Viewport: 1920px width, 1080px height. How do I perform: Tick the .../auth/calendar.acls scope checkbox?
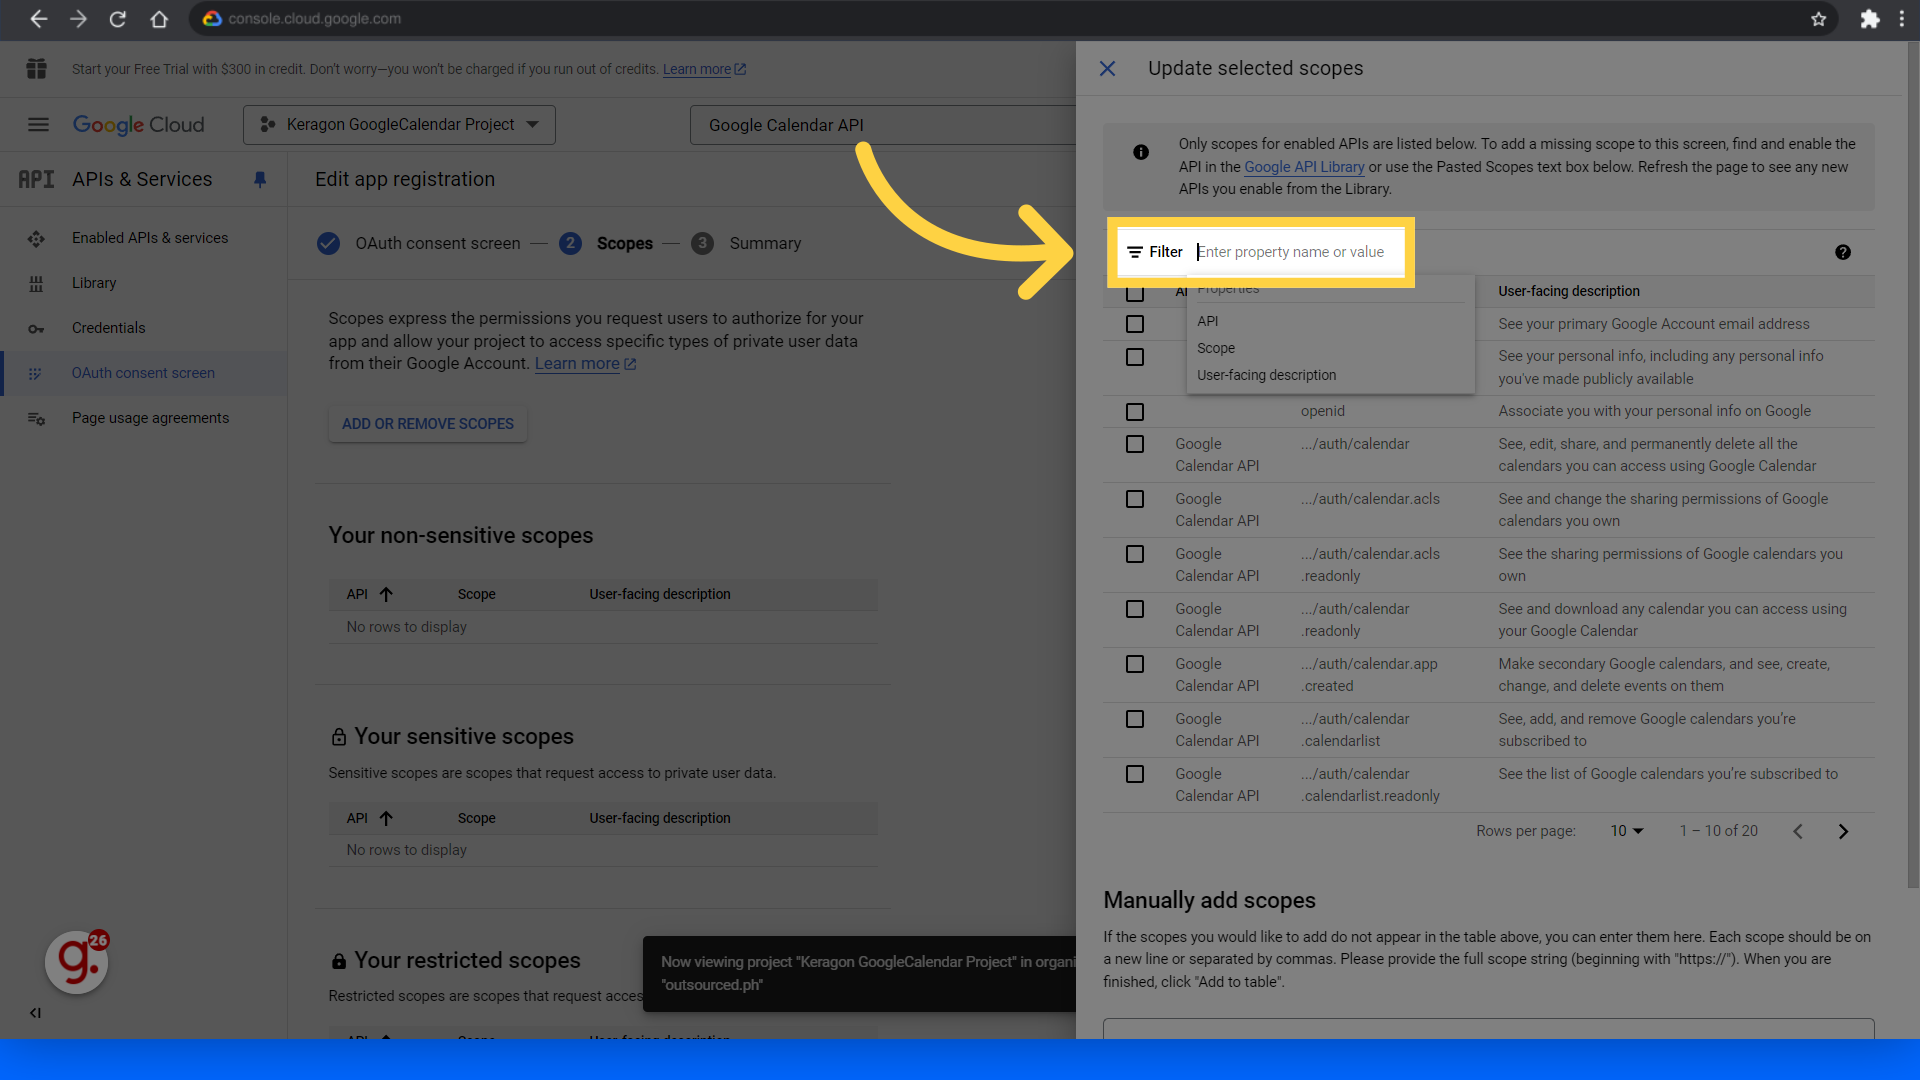(1134, 499)
